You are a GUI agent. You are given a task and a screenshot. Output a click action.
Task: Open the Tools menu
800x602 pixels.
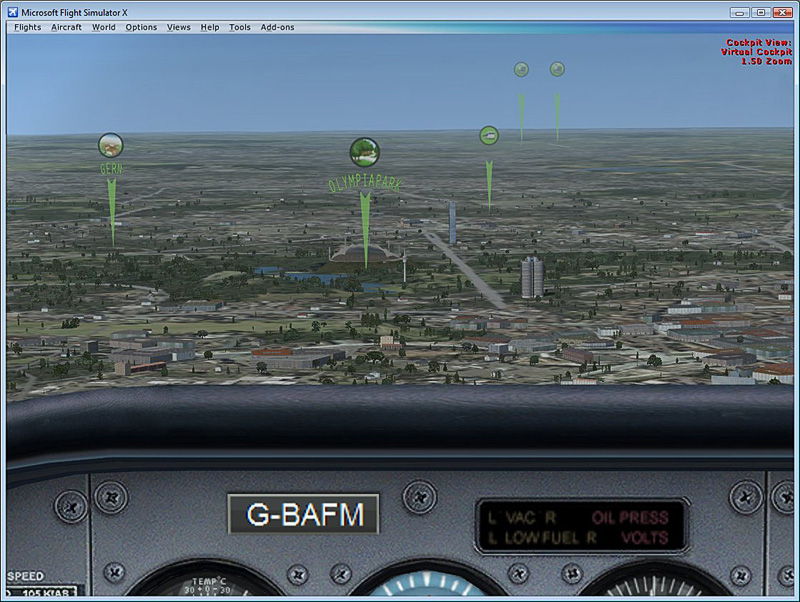(x=239, y=27)
